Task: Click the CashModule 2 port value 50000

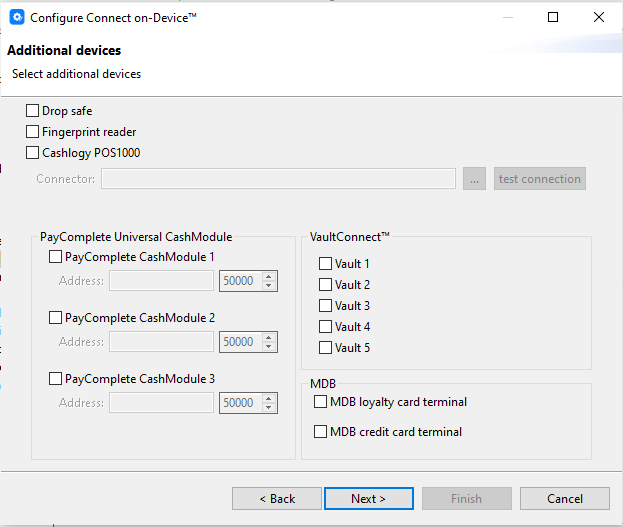Action: point(238,342)
